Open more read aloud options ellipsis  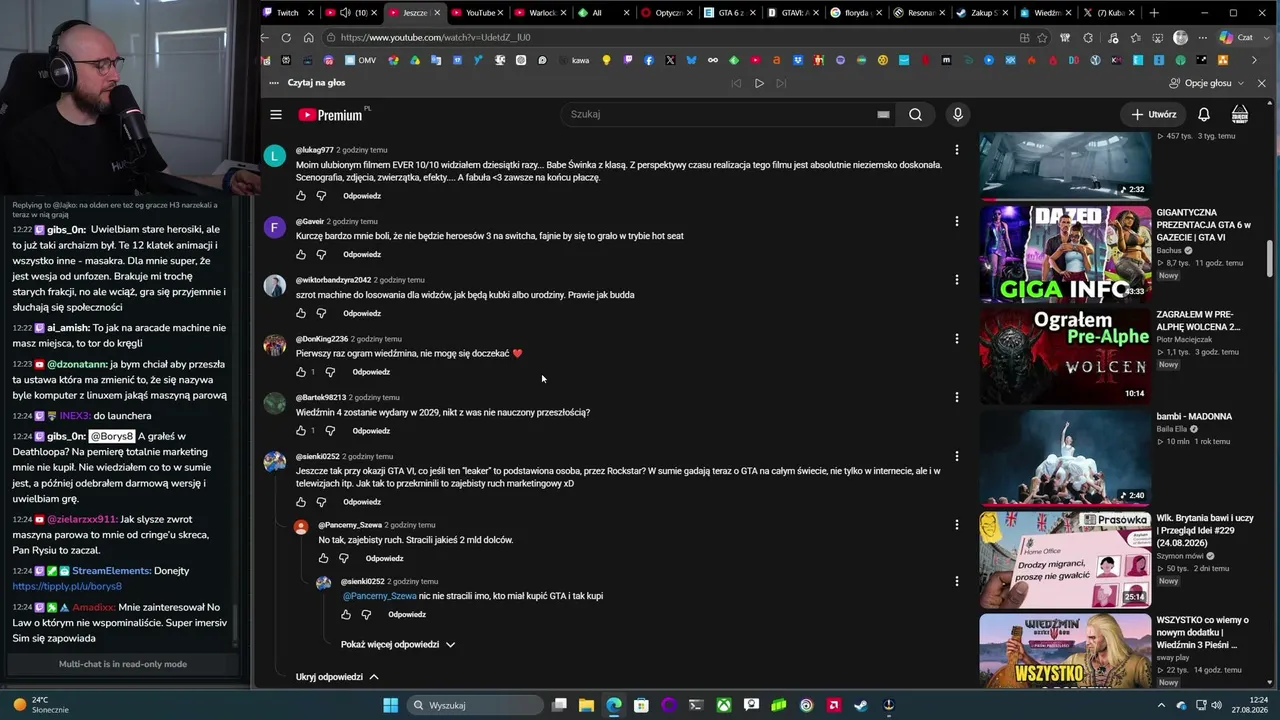(274, 83)
